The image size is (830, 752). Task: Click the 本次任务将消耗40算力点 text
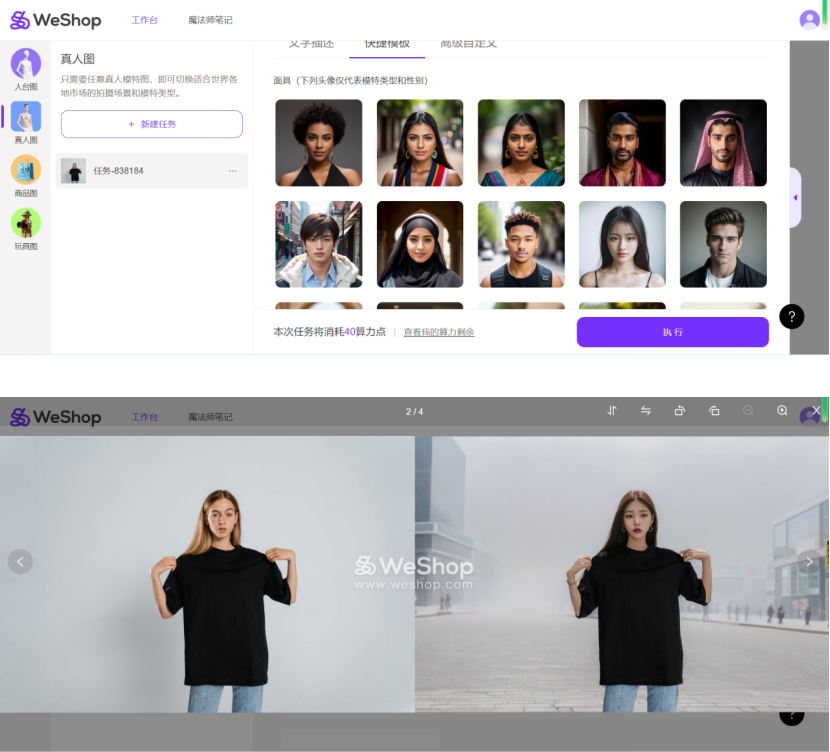click(x=329, y=332)
